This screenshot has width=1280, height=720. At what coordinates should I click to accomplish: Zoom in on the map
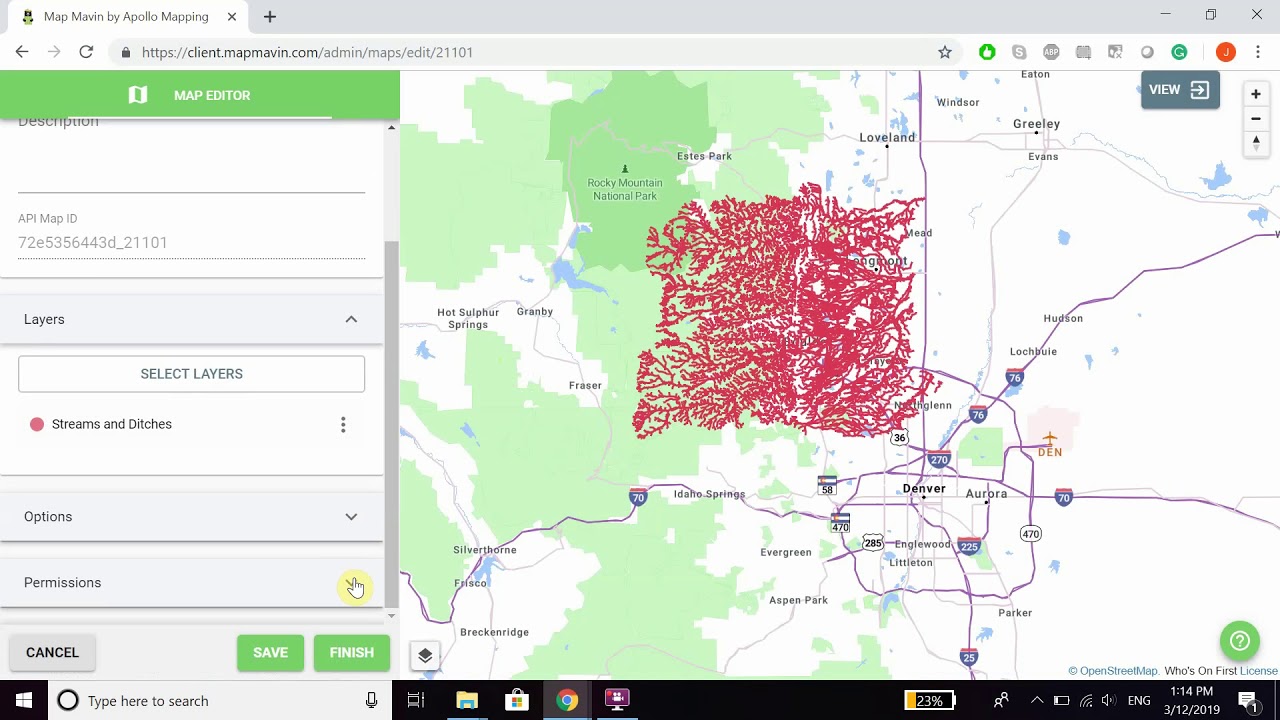tap(1256, 94)
